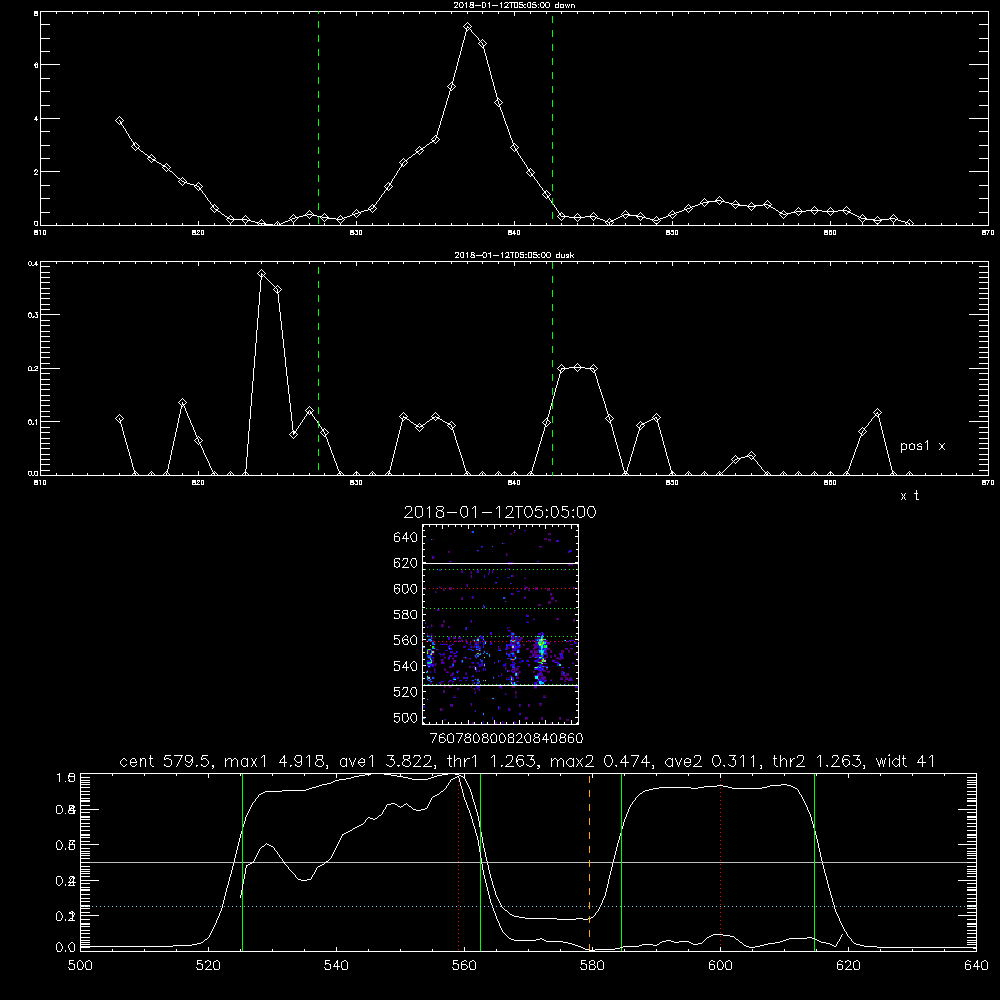Click the green vertical line near 562 in bottom plot
Image resolution: width=1000 pixels, height=1000 pixels.
coord(480,862)
